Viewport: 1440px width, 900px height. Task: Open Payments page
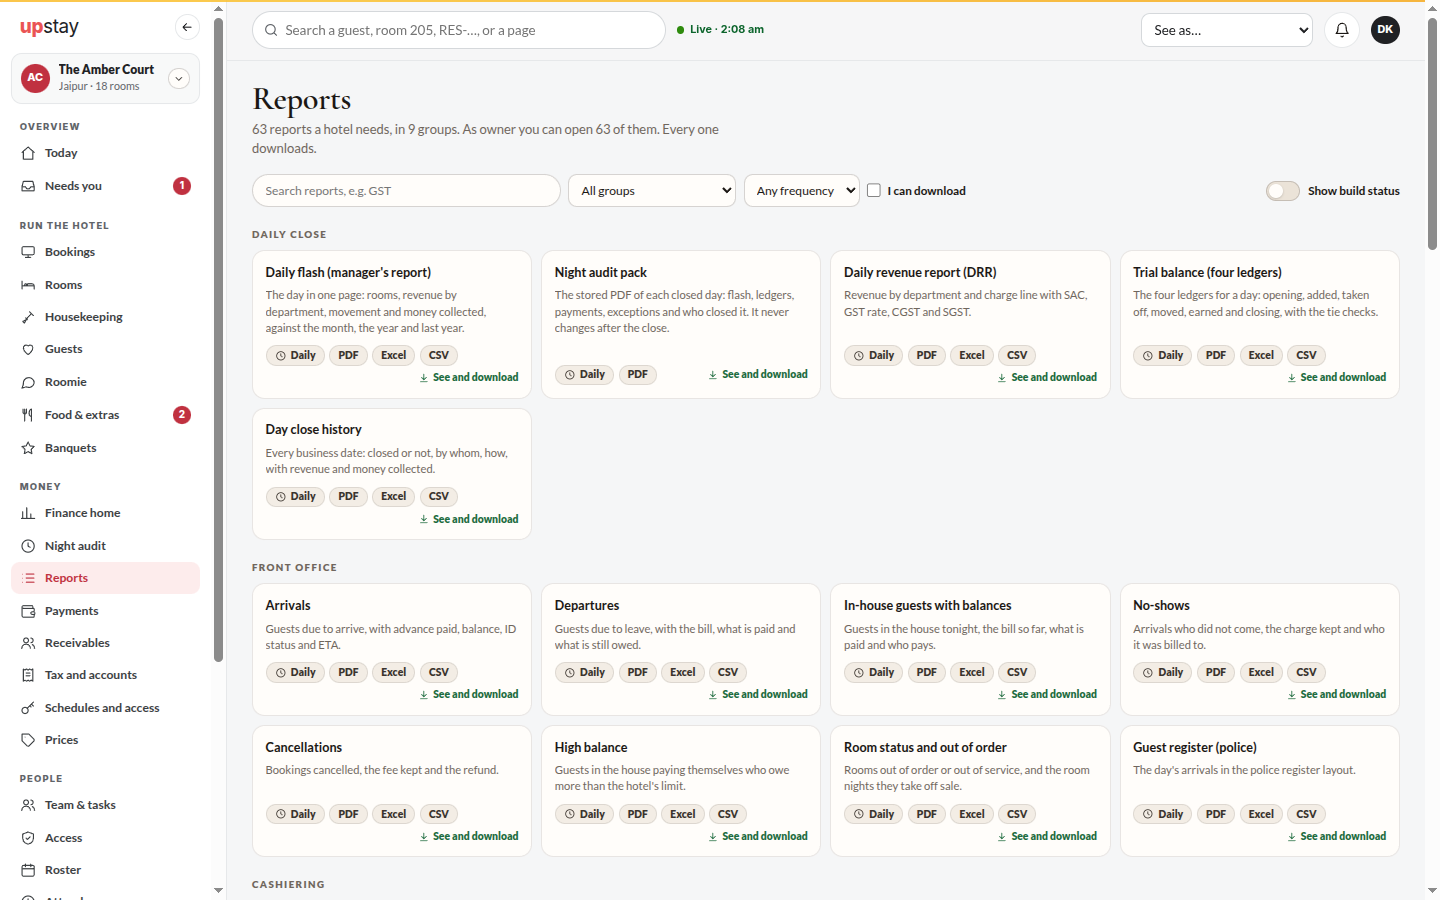tap(105, 611)
